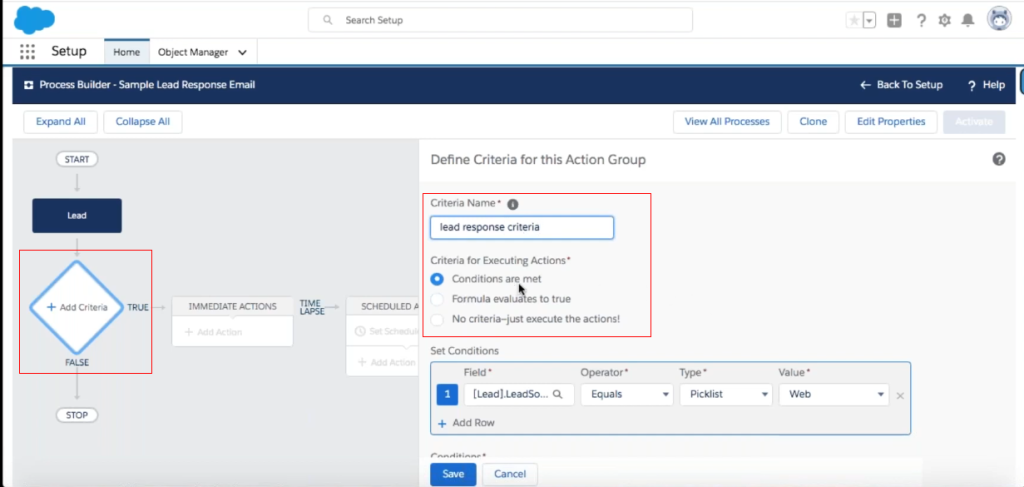Select No criteria just execute the actions

437,319
